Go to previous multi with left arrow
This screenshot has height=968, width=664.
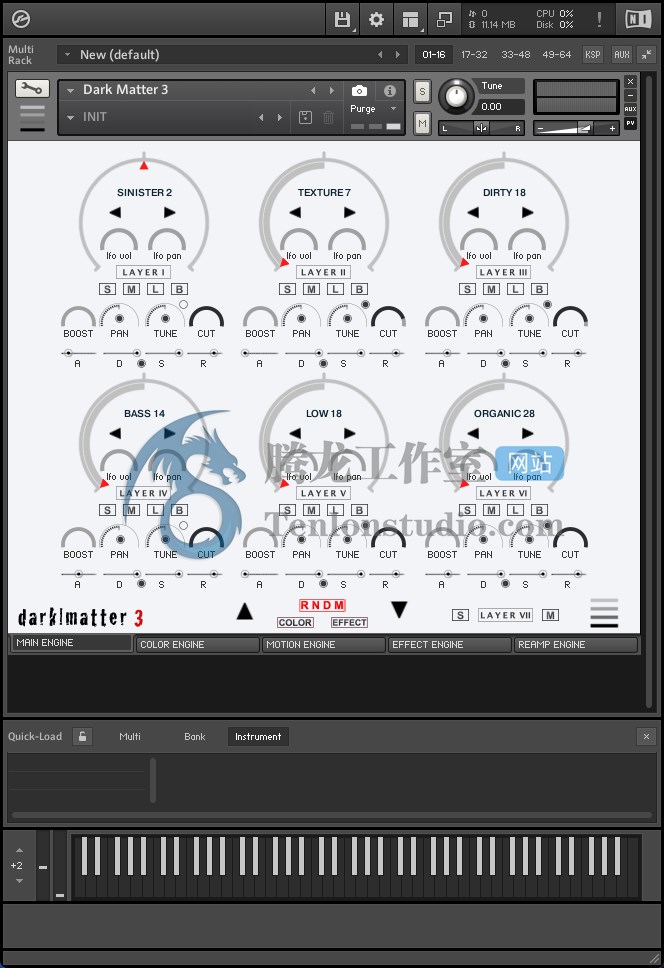[x=380, y=54]
